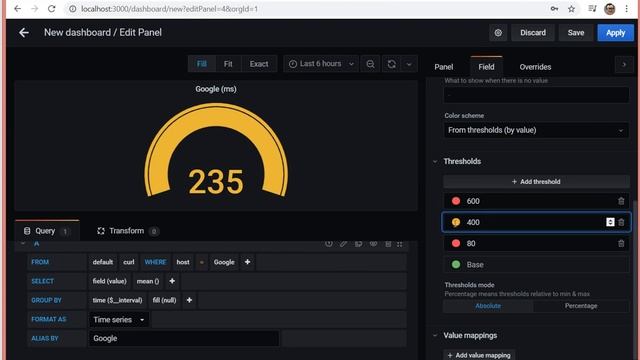Remove query A with its trash icon

click(x=388, y=244)
